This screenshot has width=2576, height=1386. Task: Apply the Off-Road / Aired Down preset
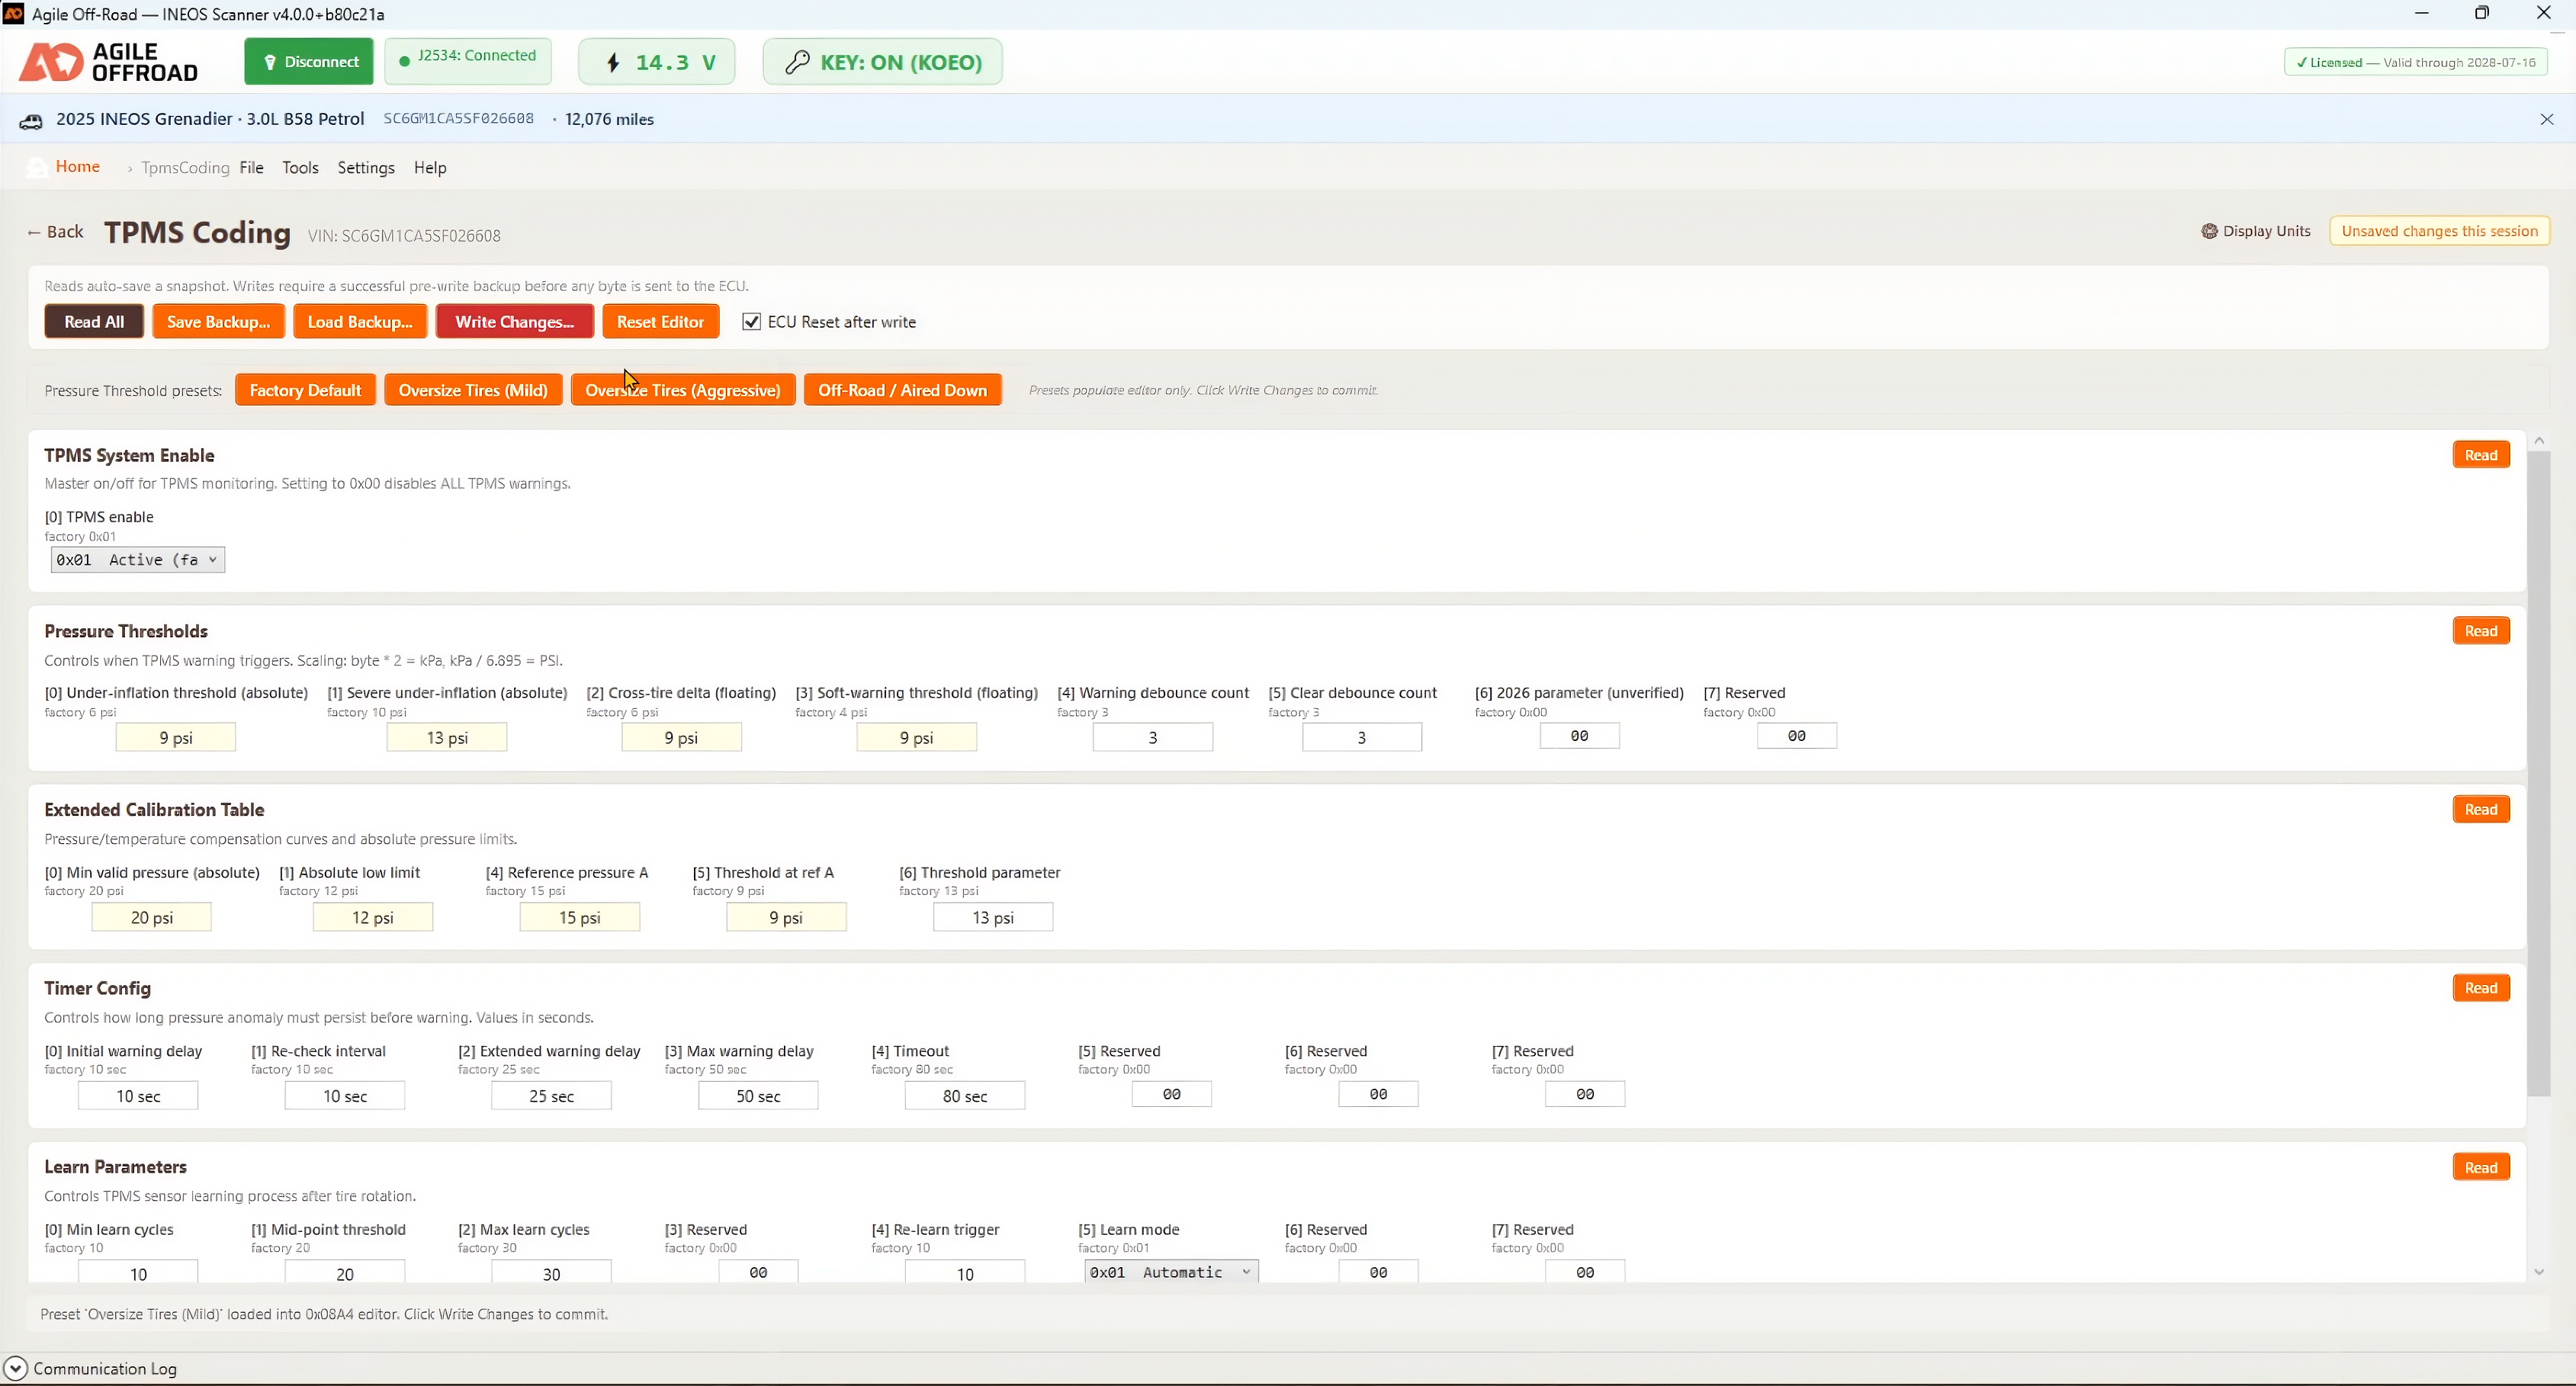pos(902,390)
